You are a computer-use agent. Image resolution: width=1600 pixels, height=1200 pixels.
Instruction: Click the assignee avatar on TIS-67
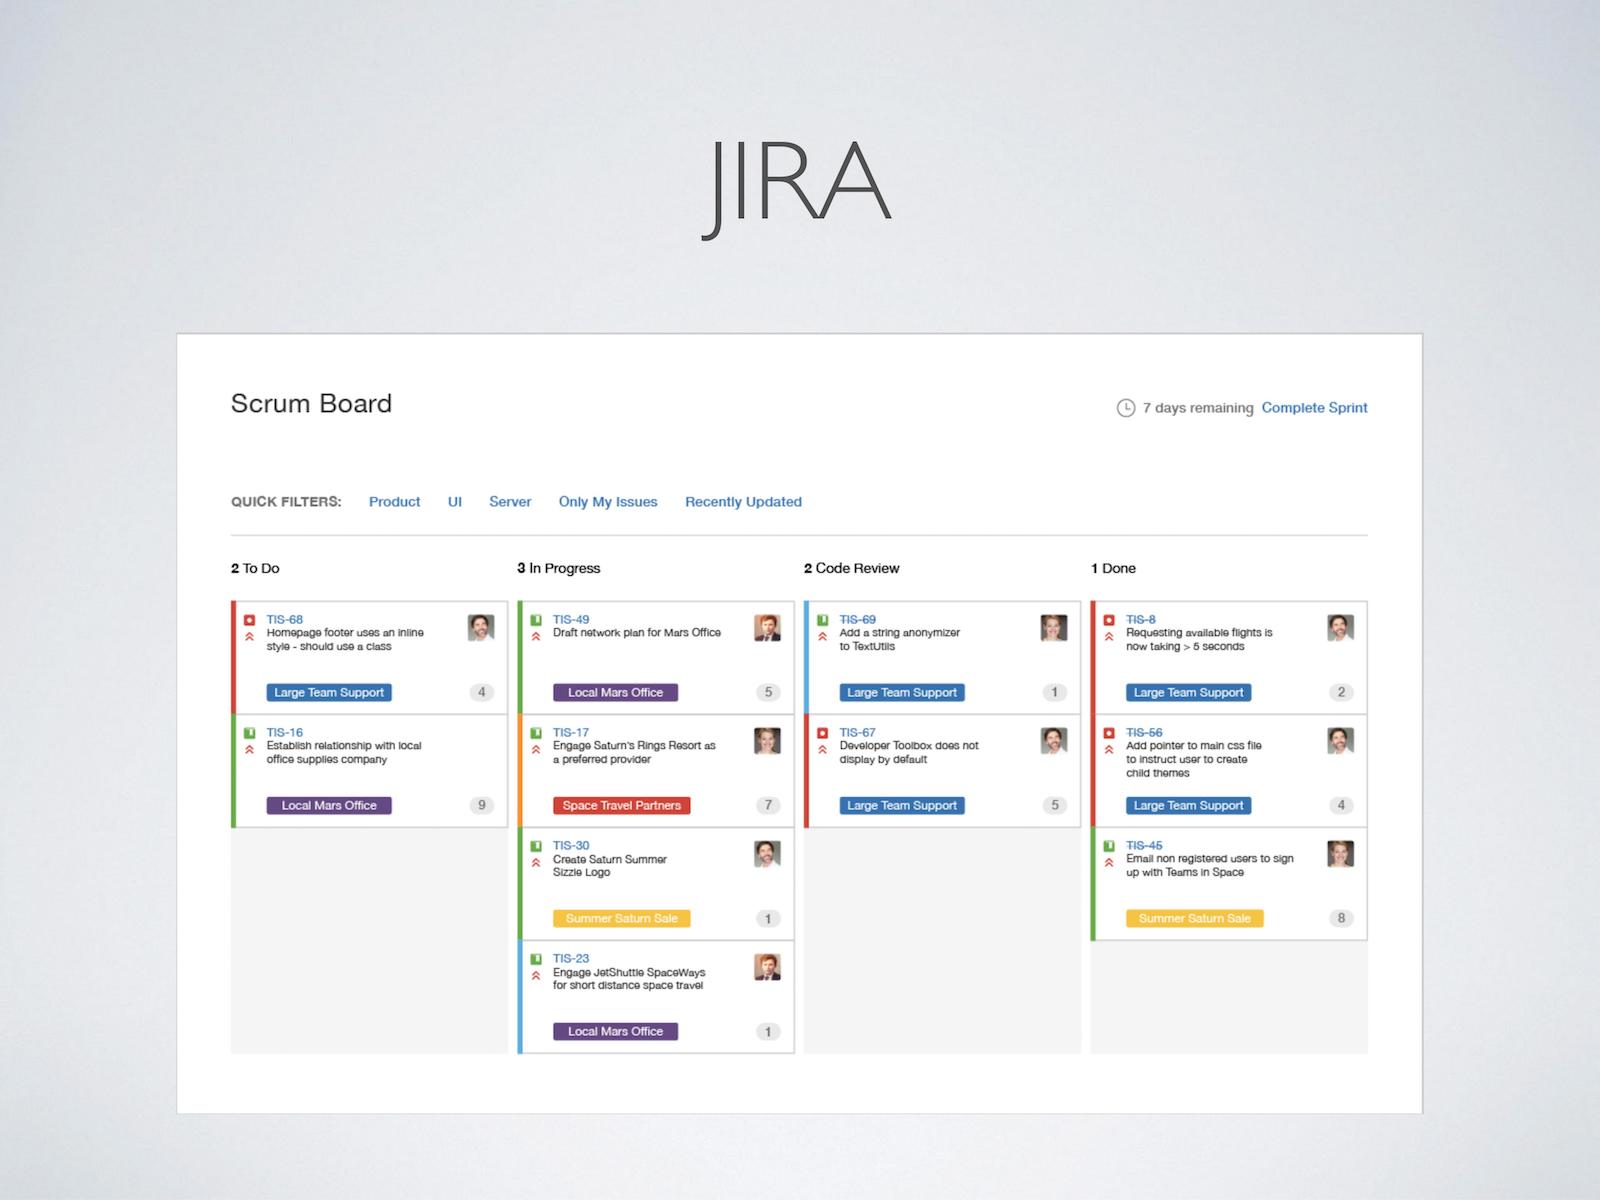pyautogui.click(x=1054, y=741)
